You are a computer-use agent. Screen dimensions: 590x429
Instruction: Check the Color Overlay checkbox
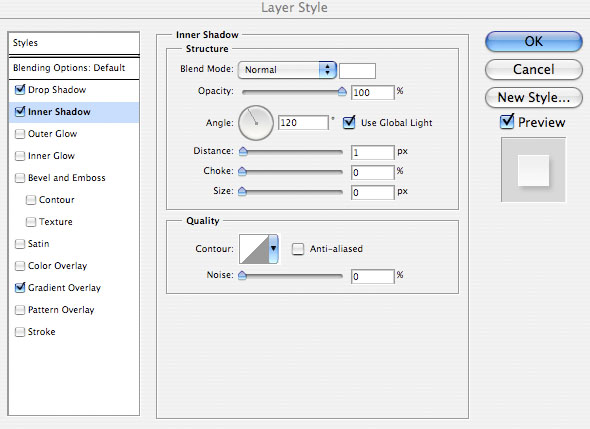[20, 266]
